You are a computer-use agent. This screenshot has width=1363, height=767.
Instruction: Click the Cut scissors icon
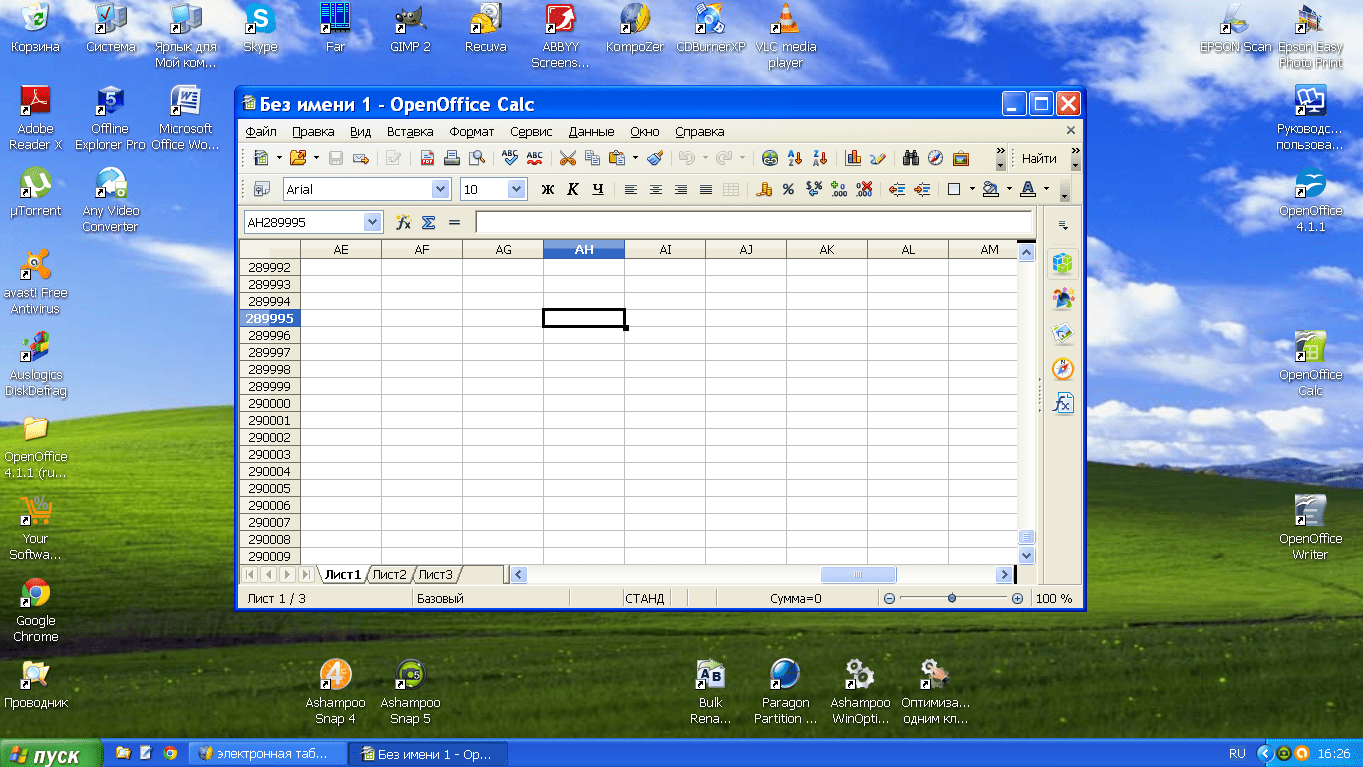coord(568,158)
